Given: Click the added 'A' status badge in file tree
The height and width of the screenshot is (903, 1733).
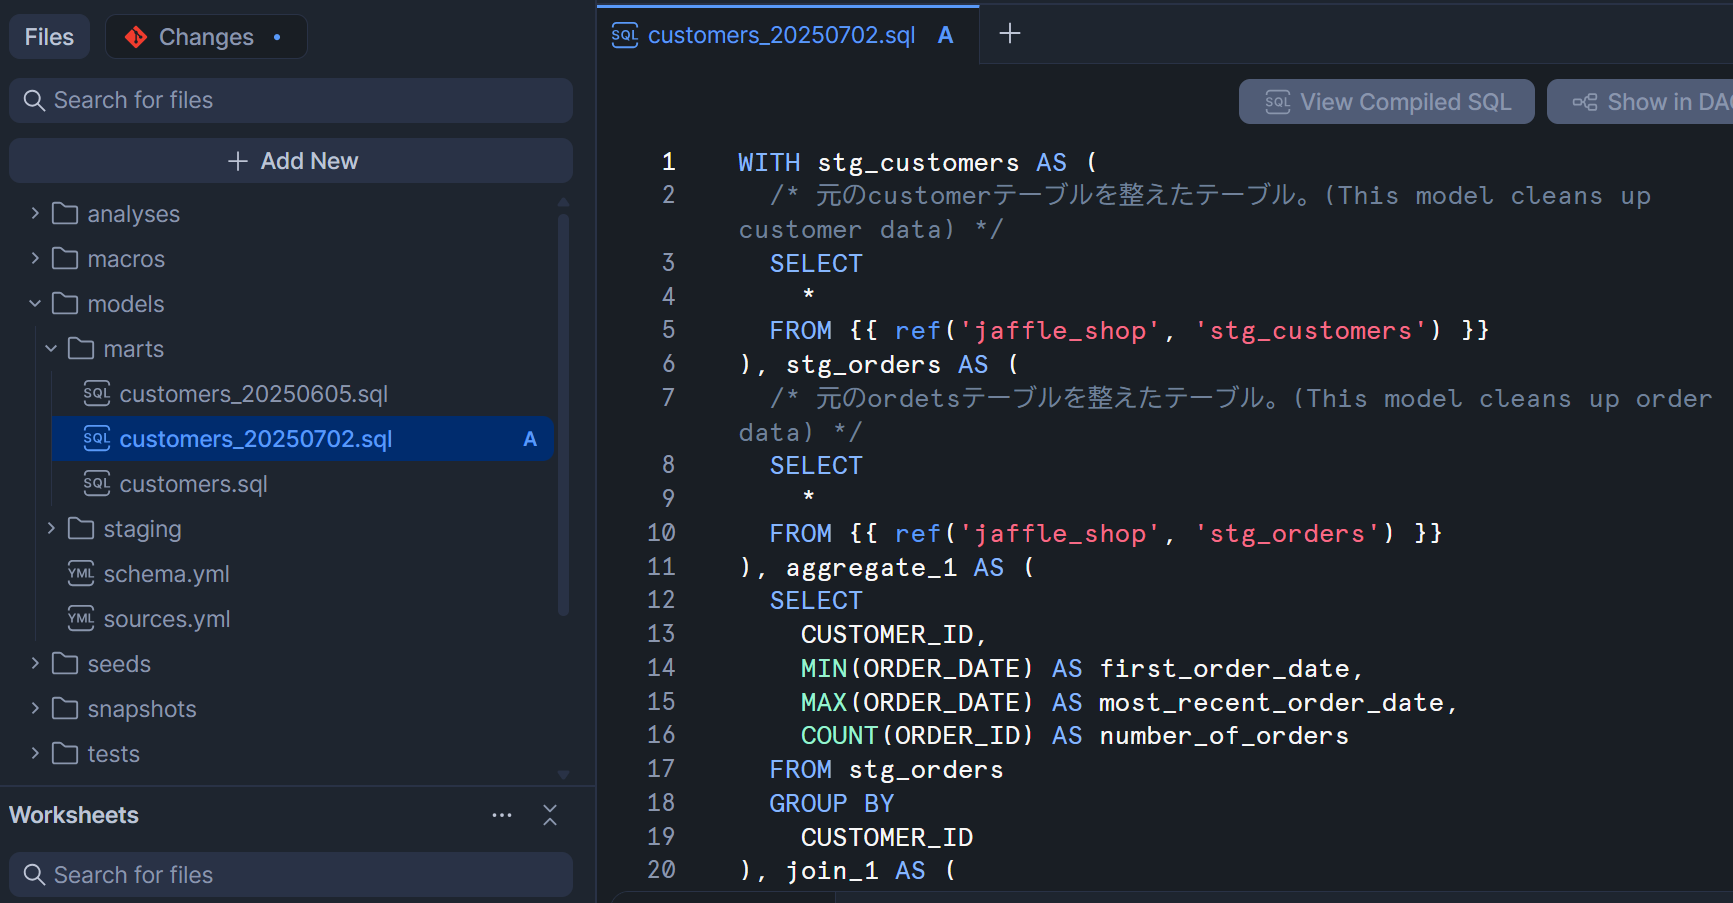Looking at the screenshot, I should pos(530,439).
